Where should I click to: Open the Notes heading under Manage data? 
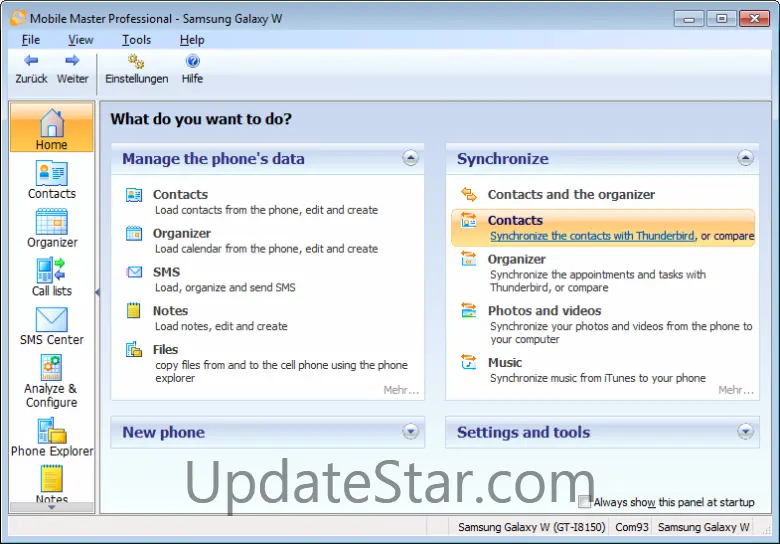tap(170, 311)
